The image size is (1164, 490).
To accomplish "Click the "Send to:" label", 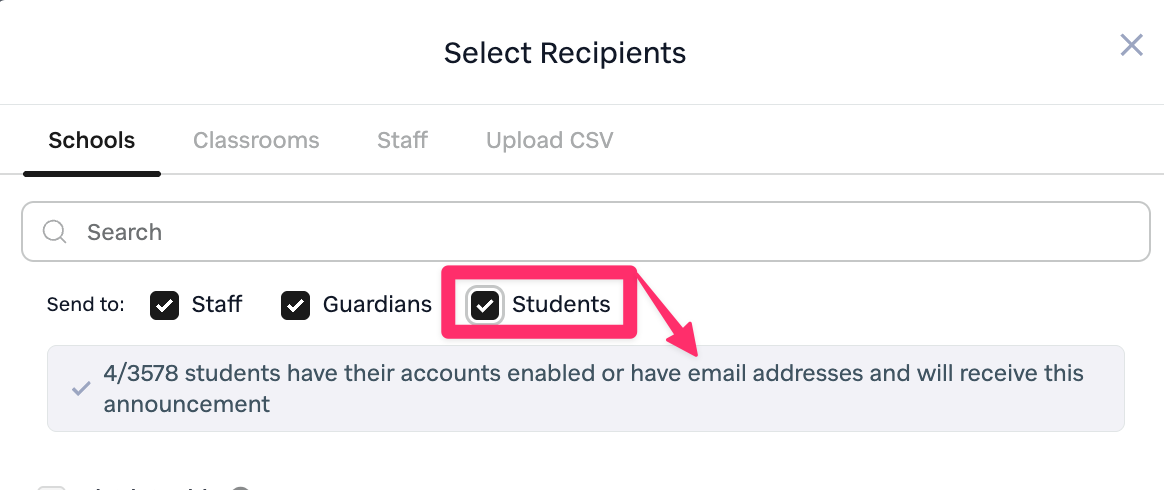I will point(86,305).
